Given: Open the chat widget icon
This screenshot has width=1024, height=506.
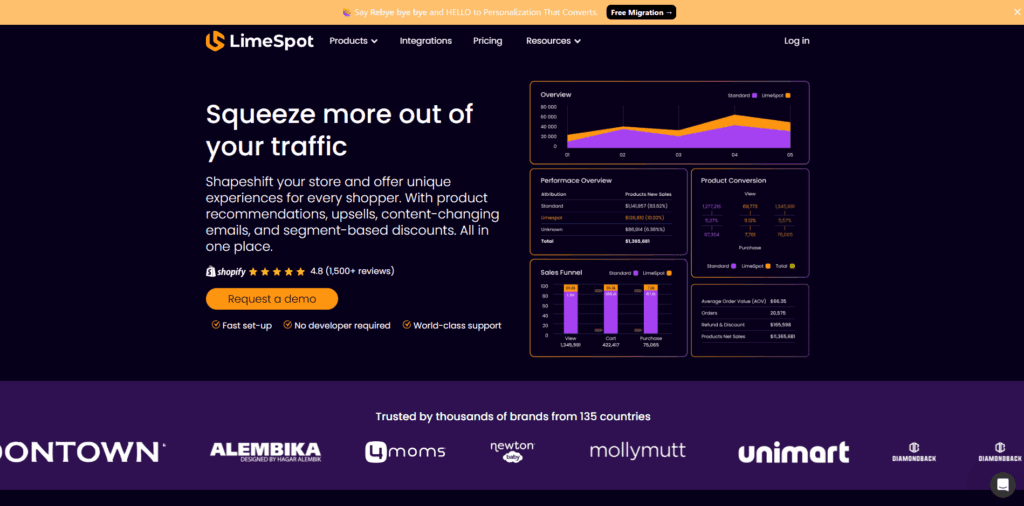Looking at the screenshot, I should (x=1002, y=485).
